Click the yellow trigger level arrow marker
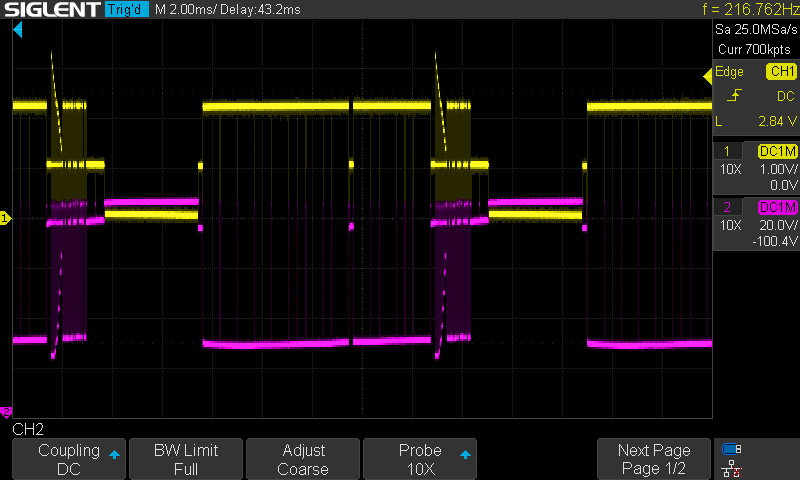Image resolution: width=800 pixels, height=480 pixels. tap(708, 77)
